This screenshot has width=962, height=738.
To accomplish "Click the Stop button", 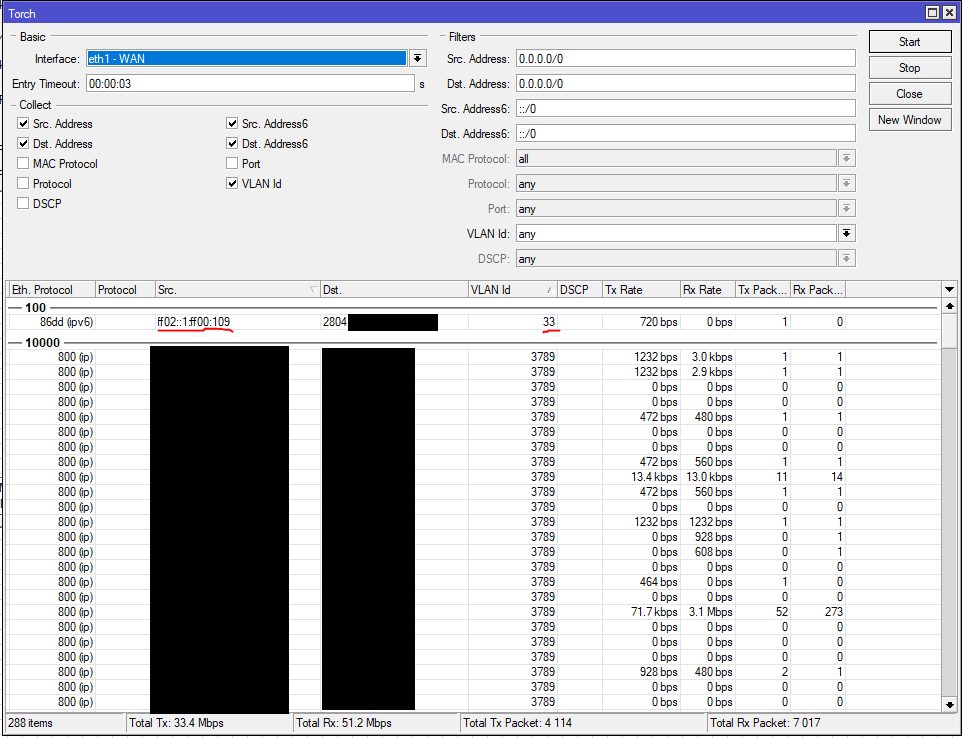I will coord(909,67).
